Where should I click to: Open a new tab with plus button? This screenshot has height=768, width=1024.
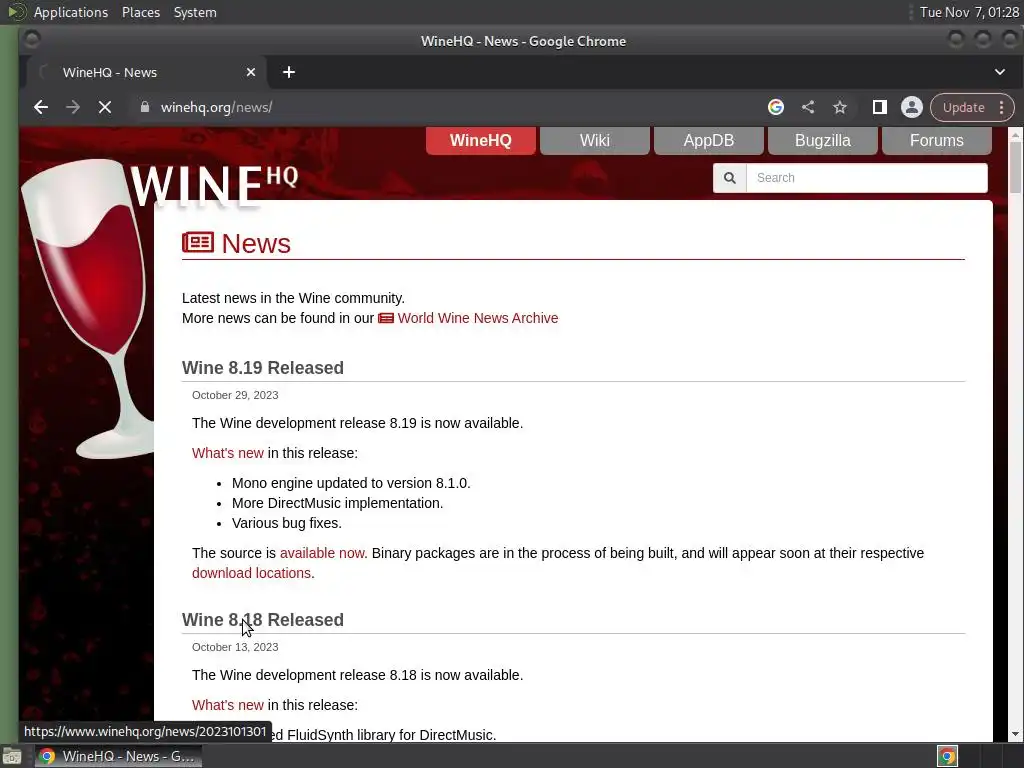[x=289, y=72]
